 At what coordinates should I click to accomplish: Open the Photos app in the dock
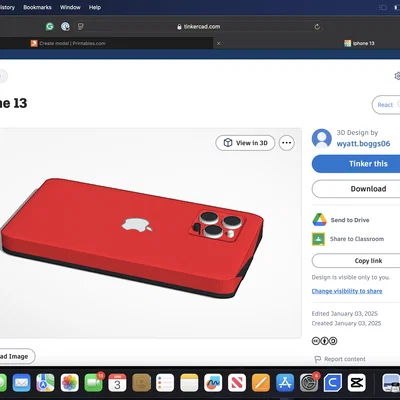tap(69, 382)
